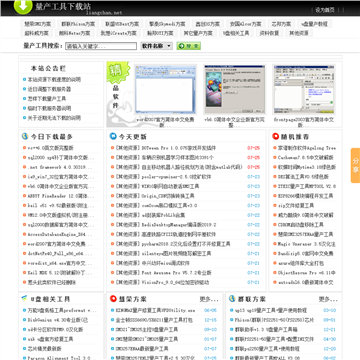
Task: Read the 本站资源下载速度的说明 announcement
Action: click(54, 80)
